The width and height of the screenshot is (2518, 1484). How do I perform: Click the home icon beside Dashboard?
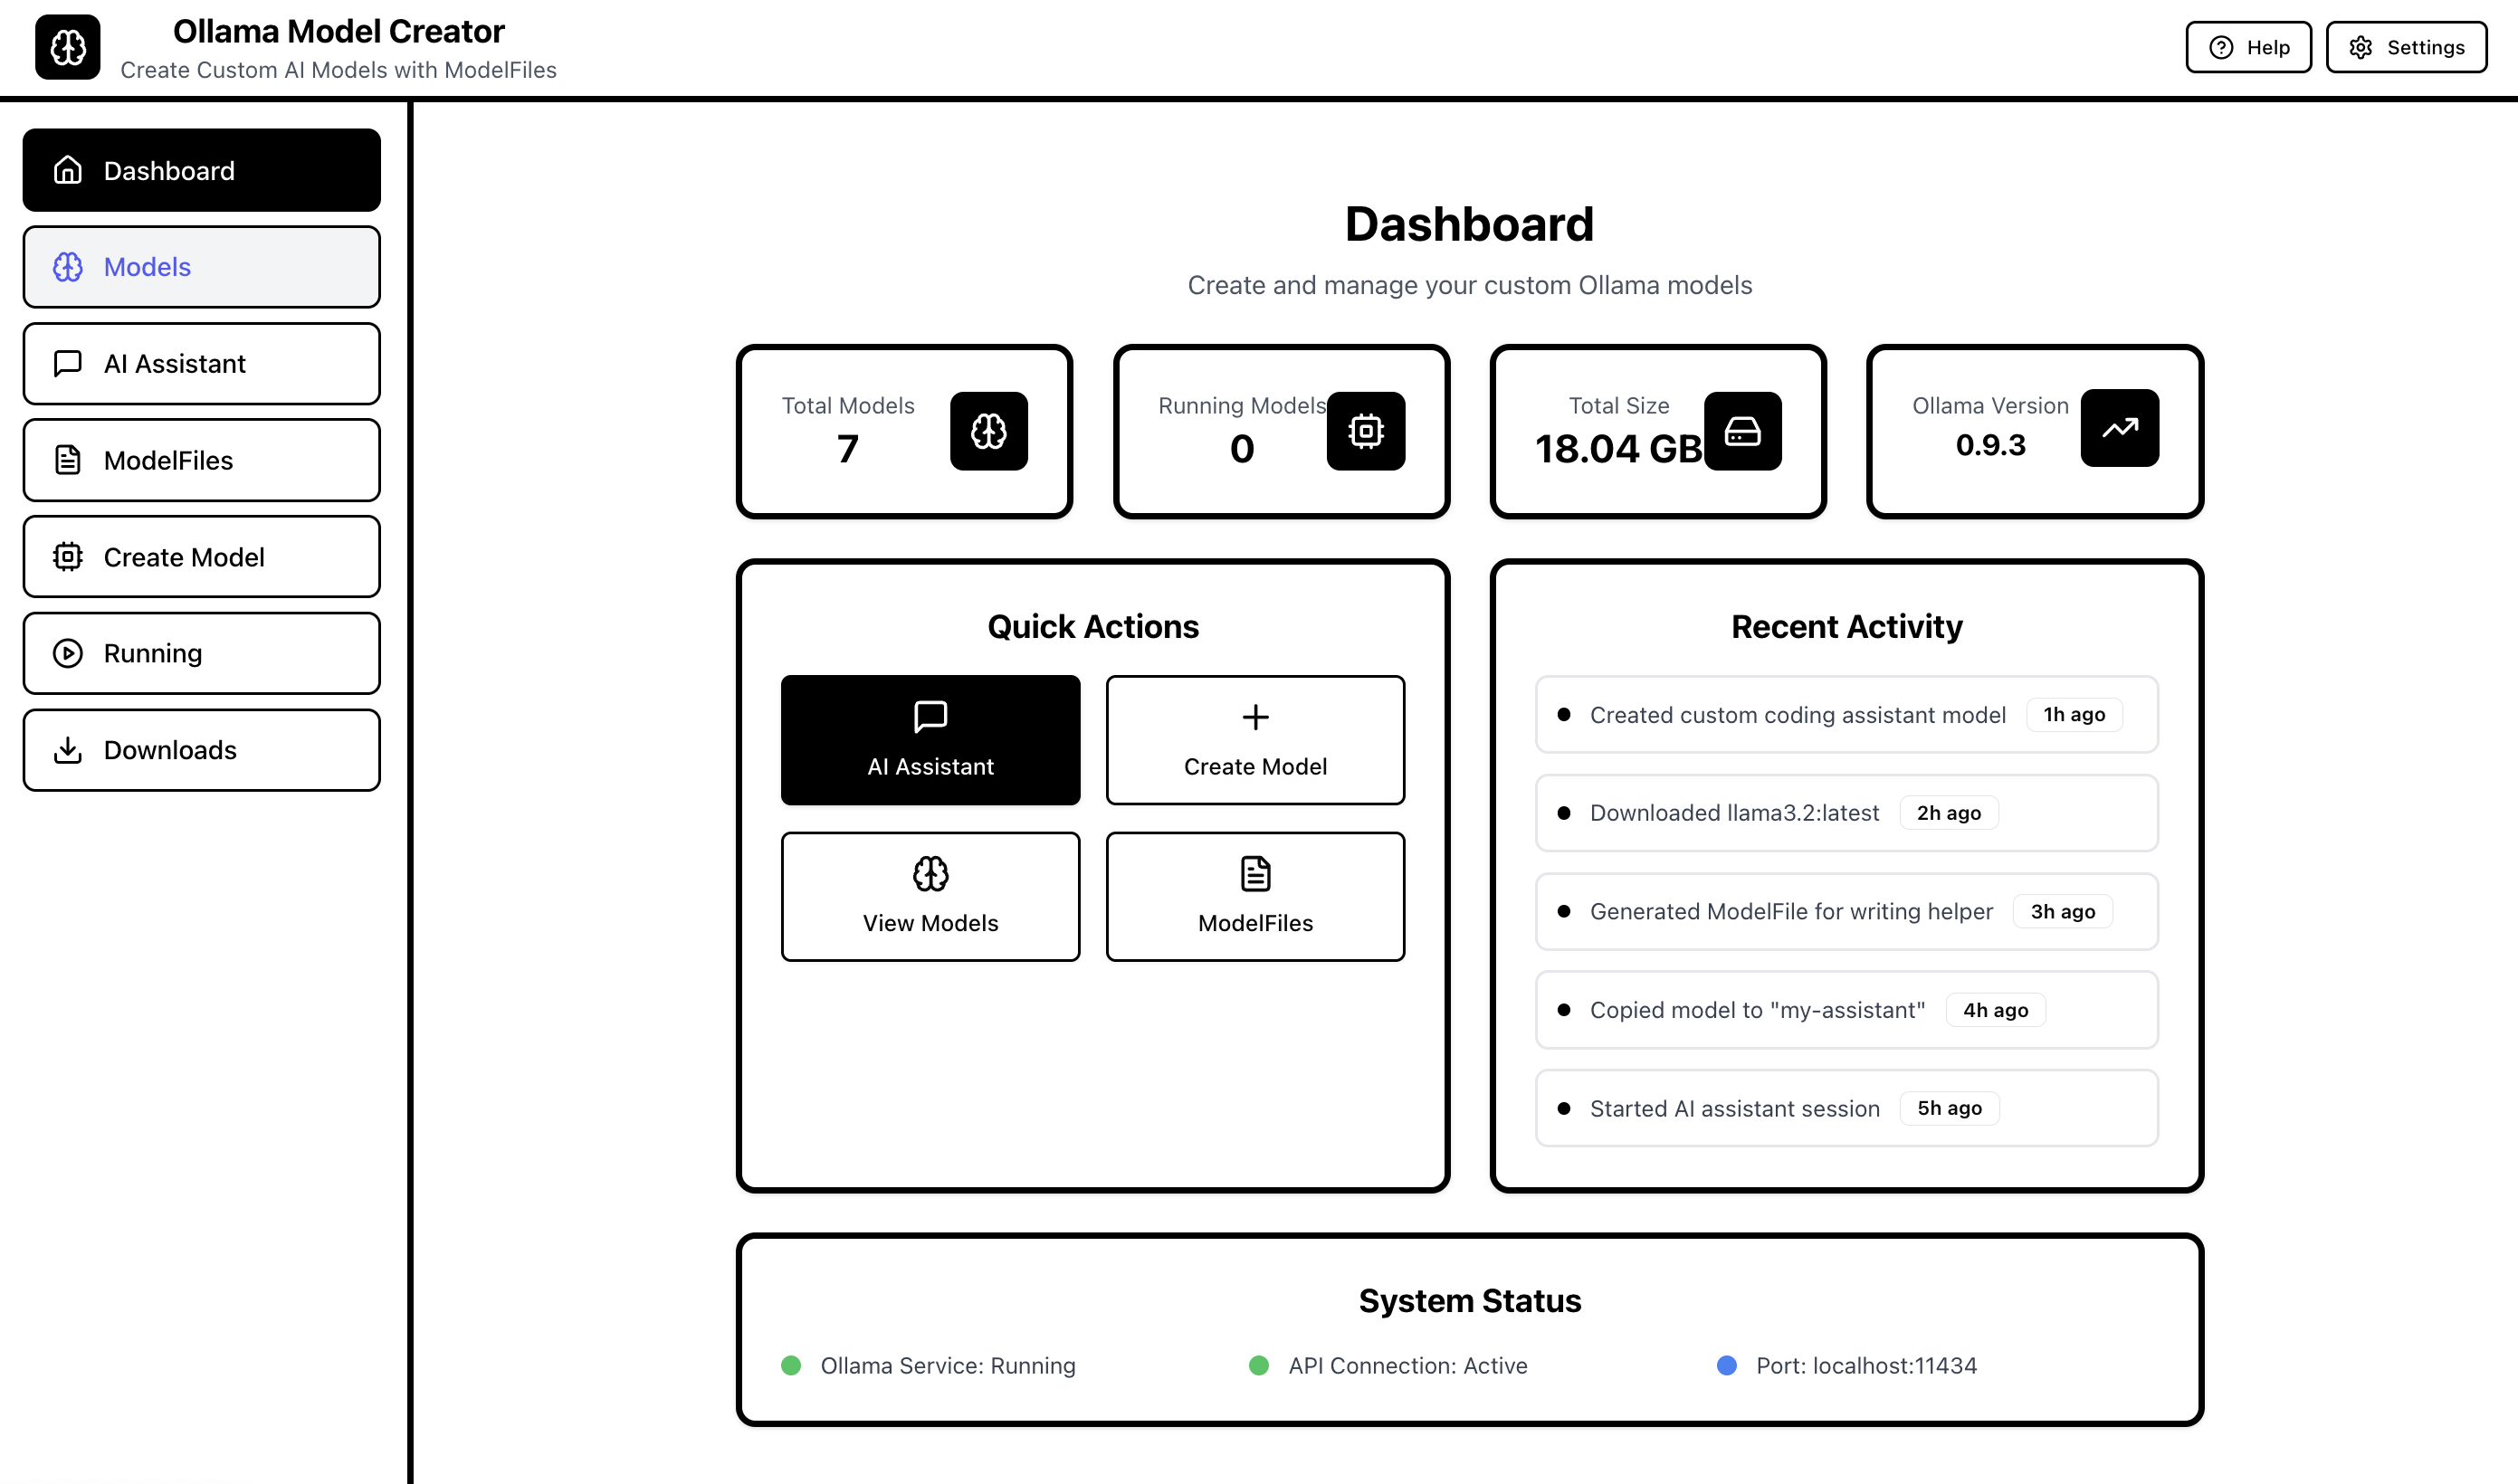[67, 170]
